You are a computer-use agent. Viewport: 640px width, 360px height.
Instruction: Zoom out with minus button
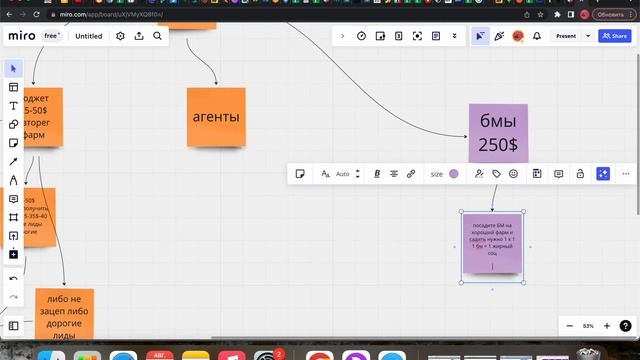click(x=570, y=326)
